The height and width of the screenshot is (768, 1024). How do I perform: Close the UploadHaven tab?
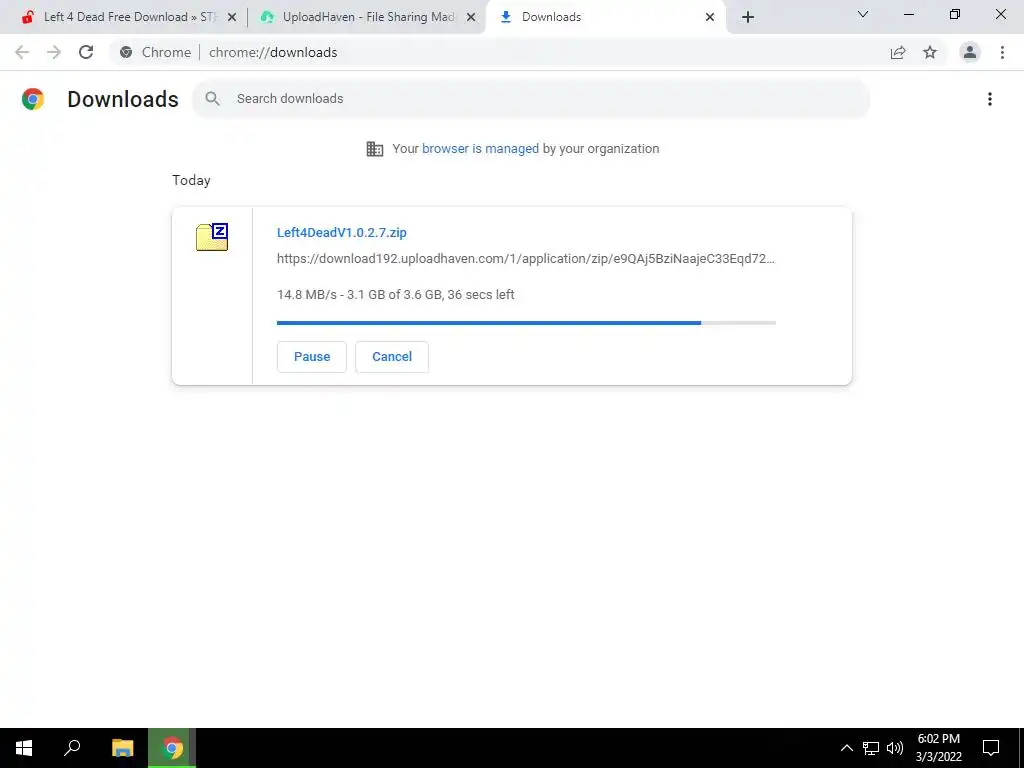coord(471,17)
